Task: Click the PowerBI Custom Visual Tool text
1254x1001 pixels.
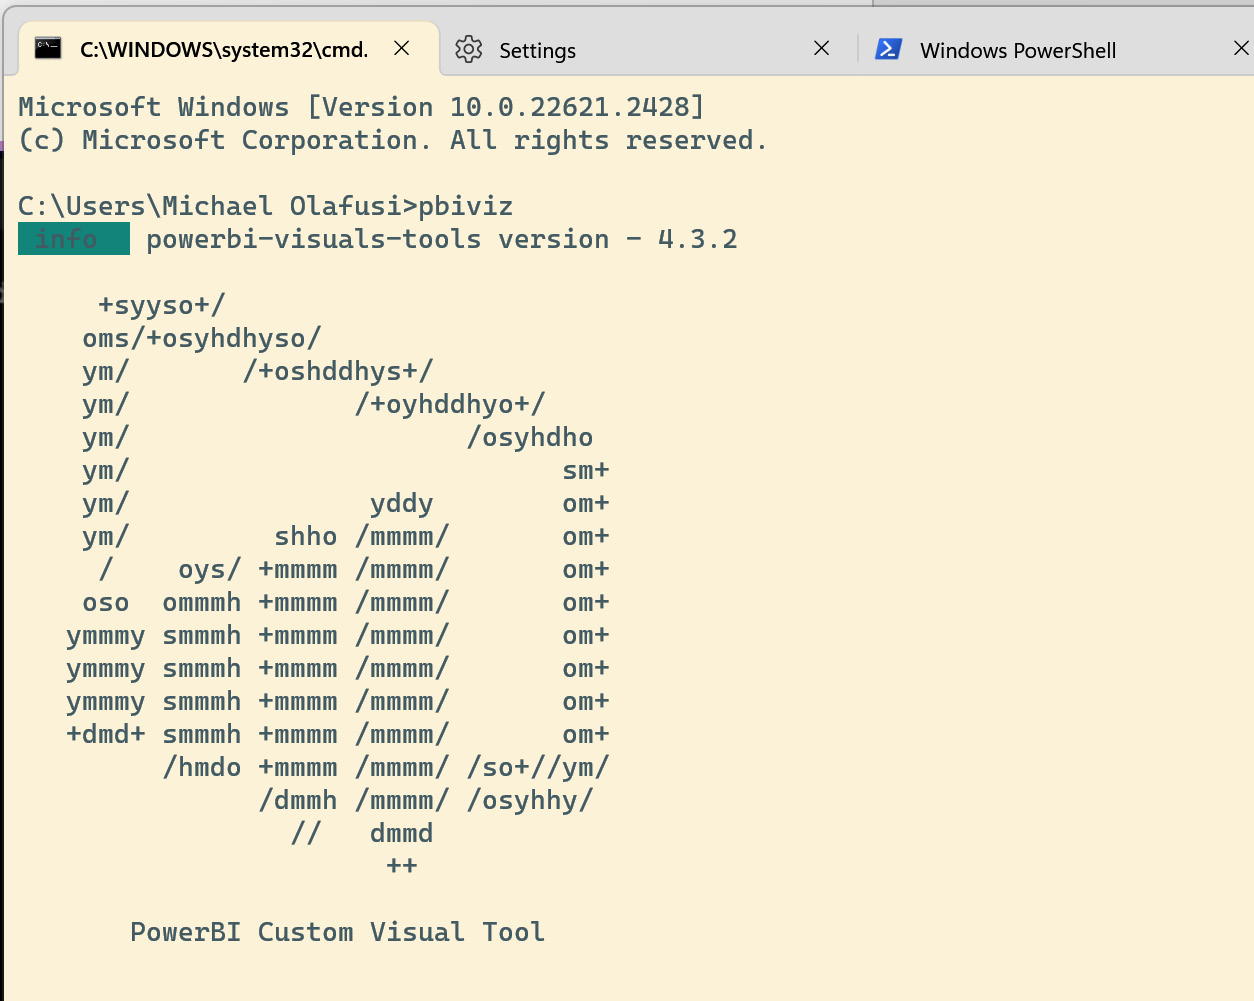Action: pos(338,932)
